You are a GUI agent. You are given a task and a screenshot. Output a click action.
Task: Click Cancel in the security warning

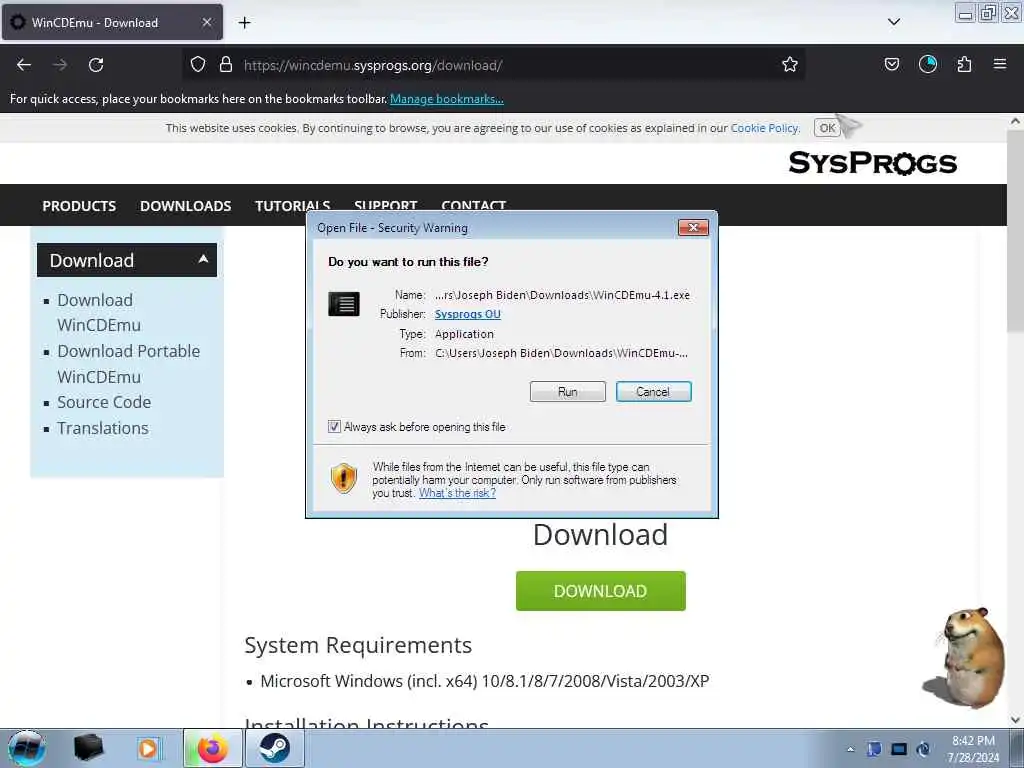[653, 392]
